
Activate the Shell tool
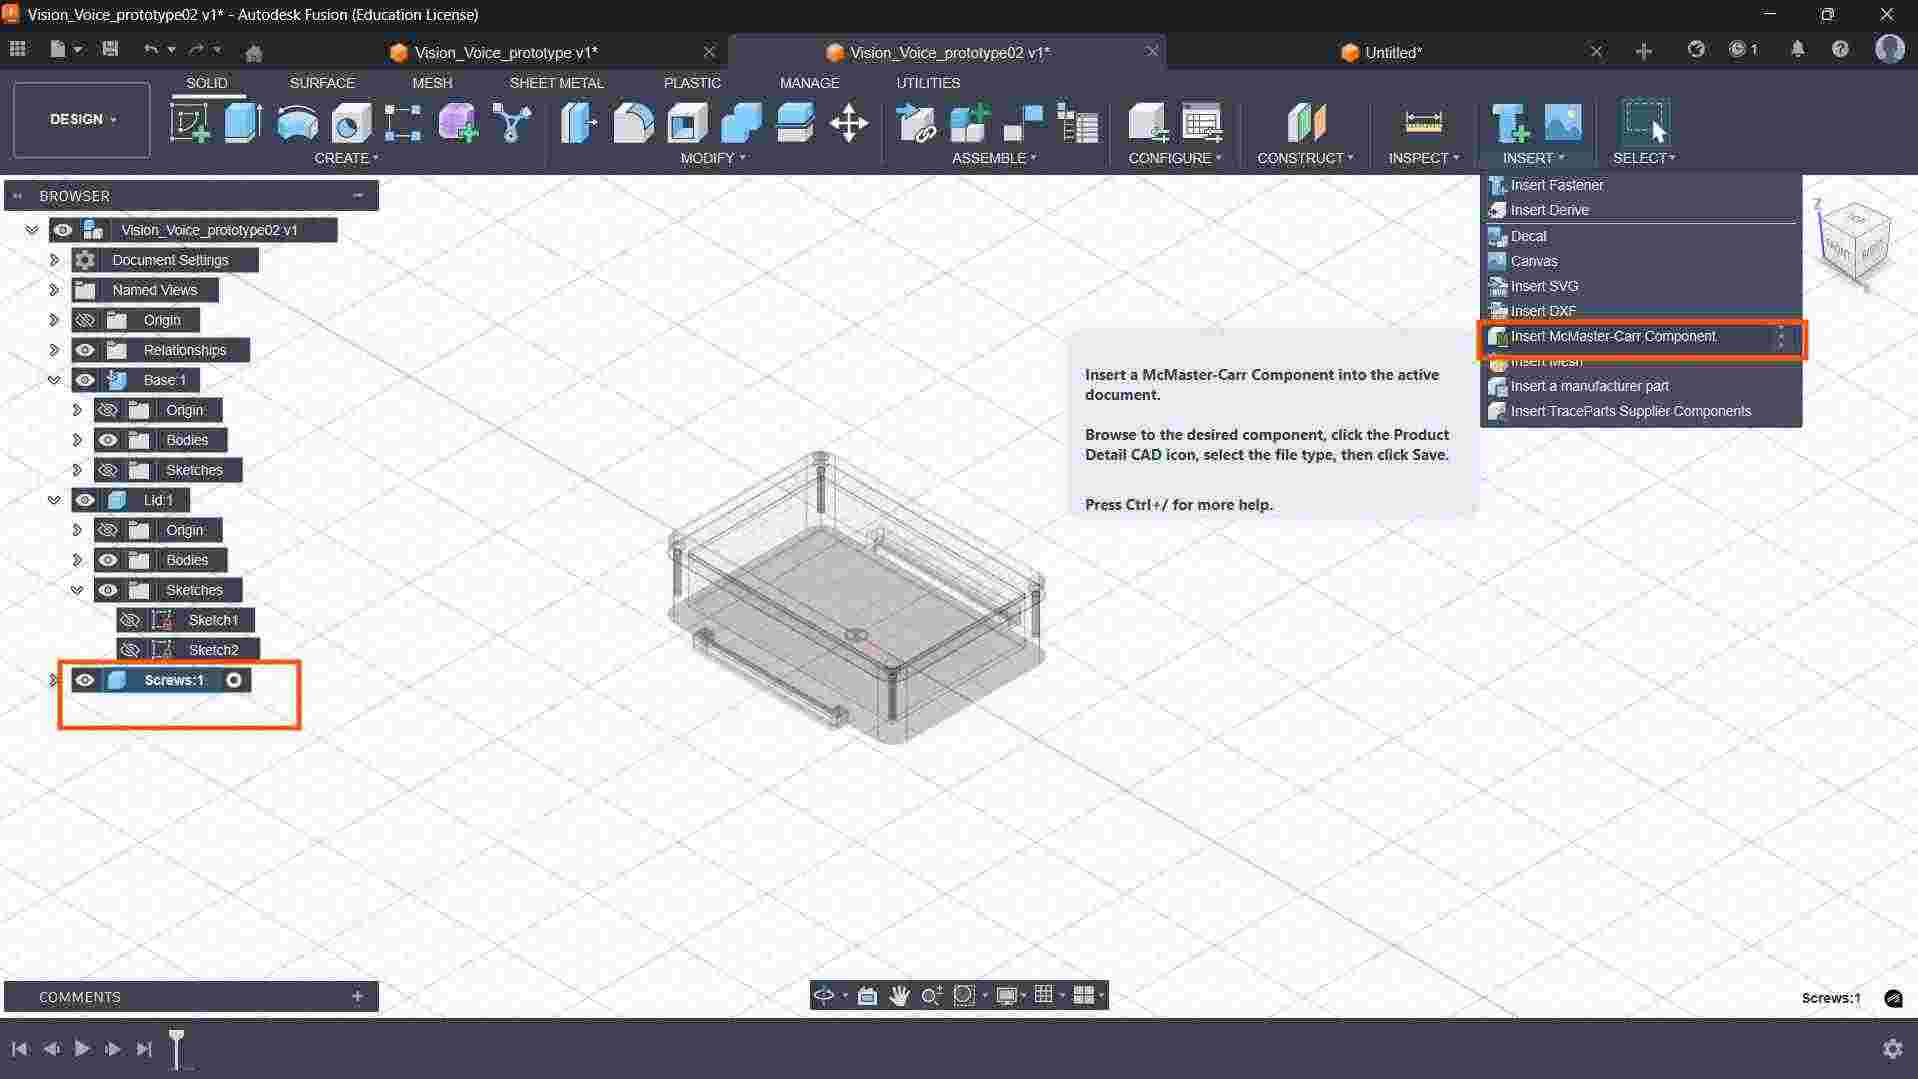(687, 123)
